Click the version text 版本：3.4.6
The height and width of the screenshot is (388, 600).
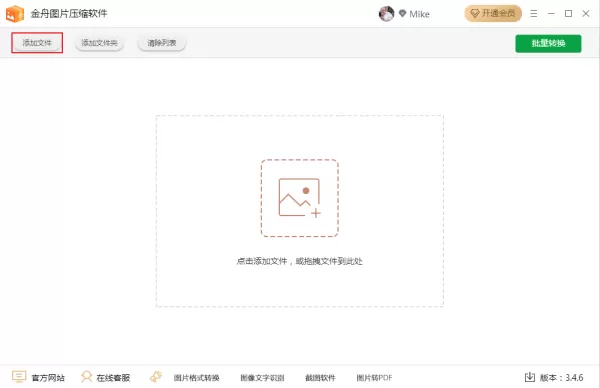tap(561, 378)
